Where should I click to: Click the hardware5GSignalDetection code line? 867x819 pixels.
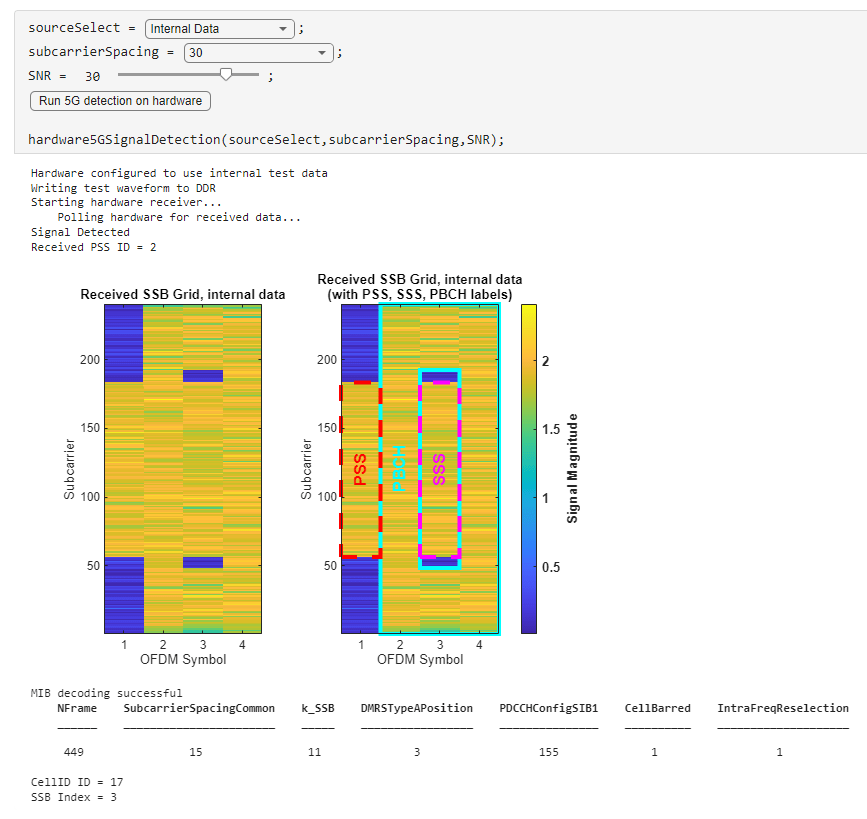(x=266, y=139)
